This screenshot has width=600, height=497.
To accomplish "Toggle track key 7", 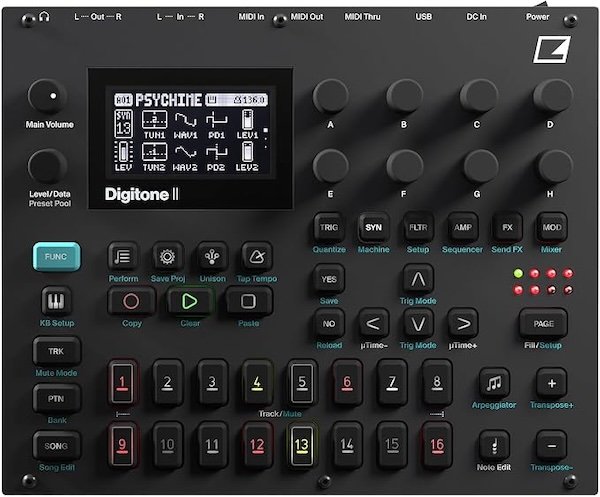I will click(x=391, y=383).
